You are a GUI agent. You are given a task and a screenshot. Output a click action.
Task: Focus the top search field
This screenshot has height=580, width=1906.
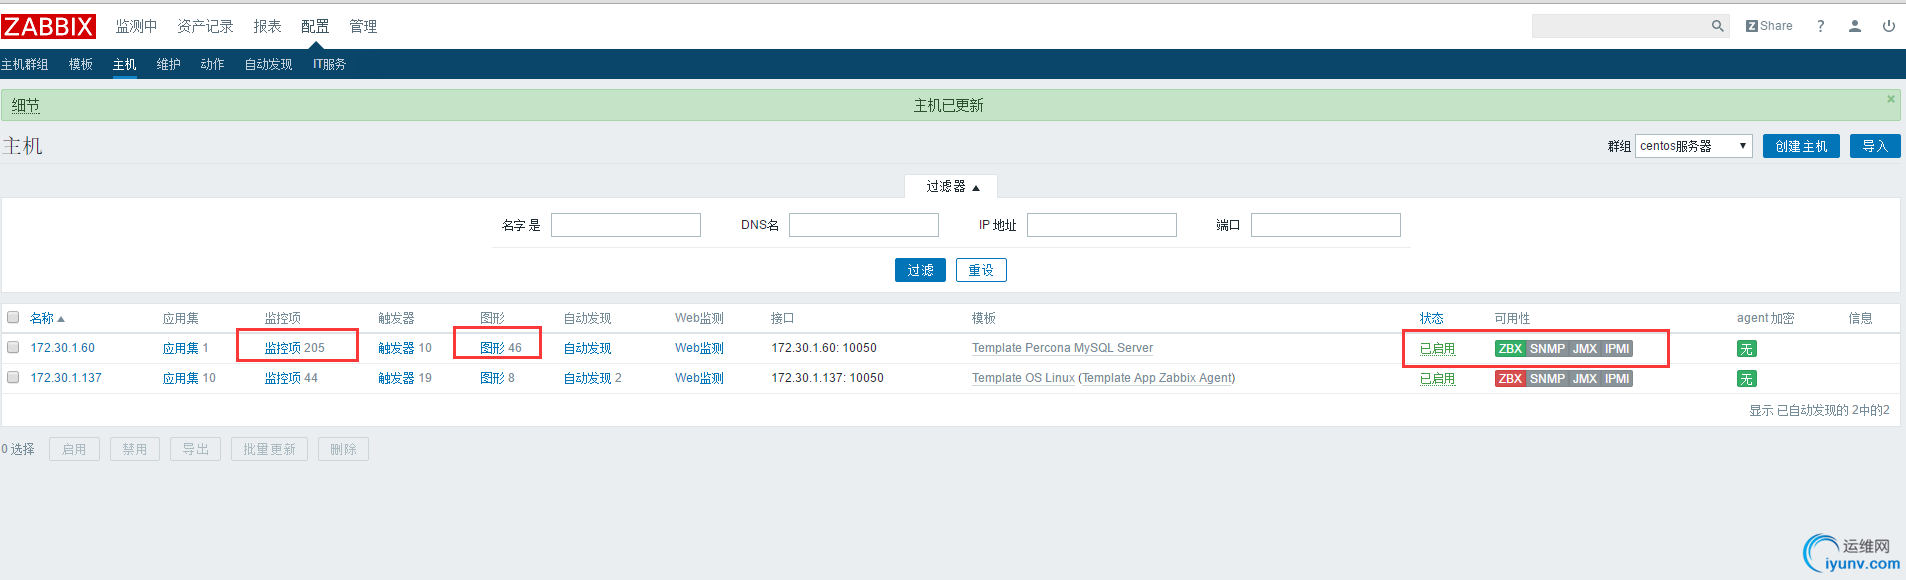click(1620, 26)
